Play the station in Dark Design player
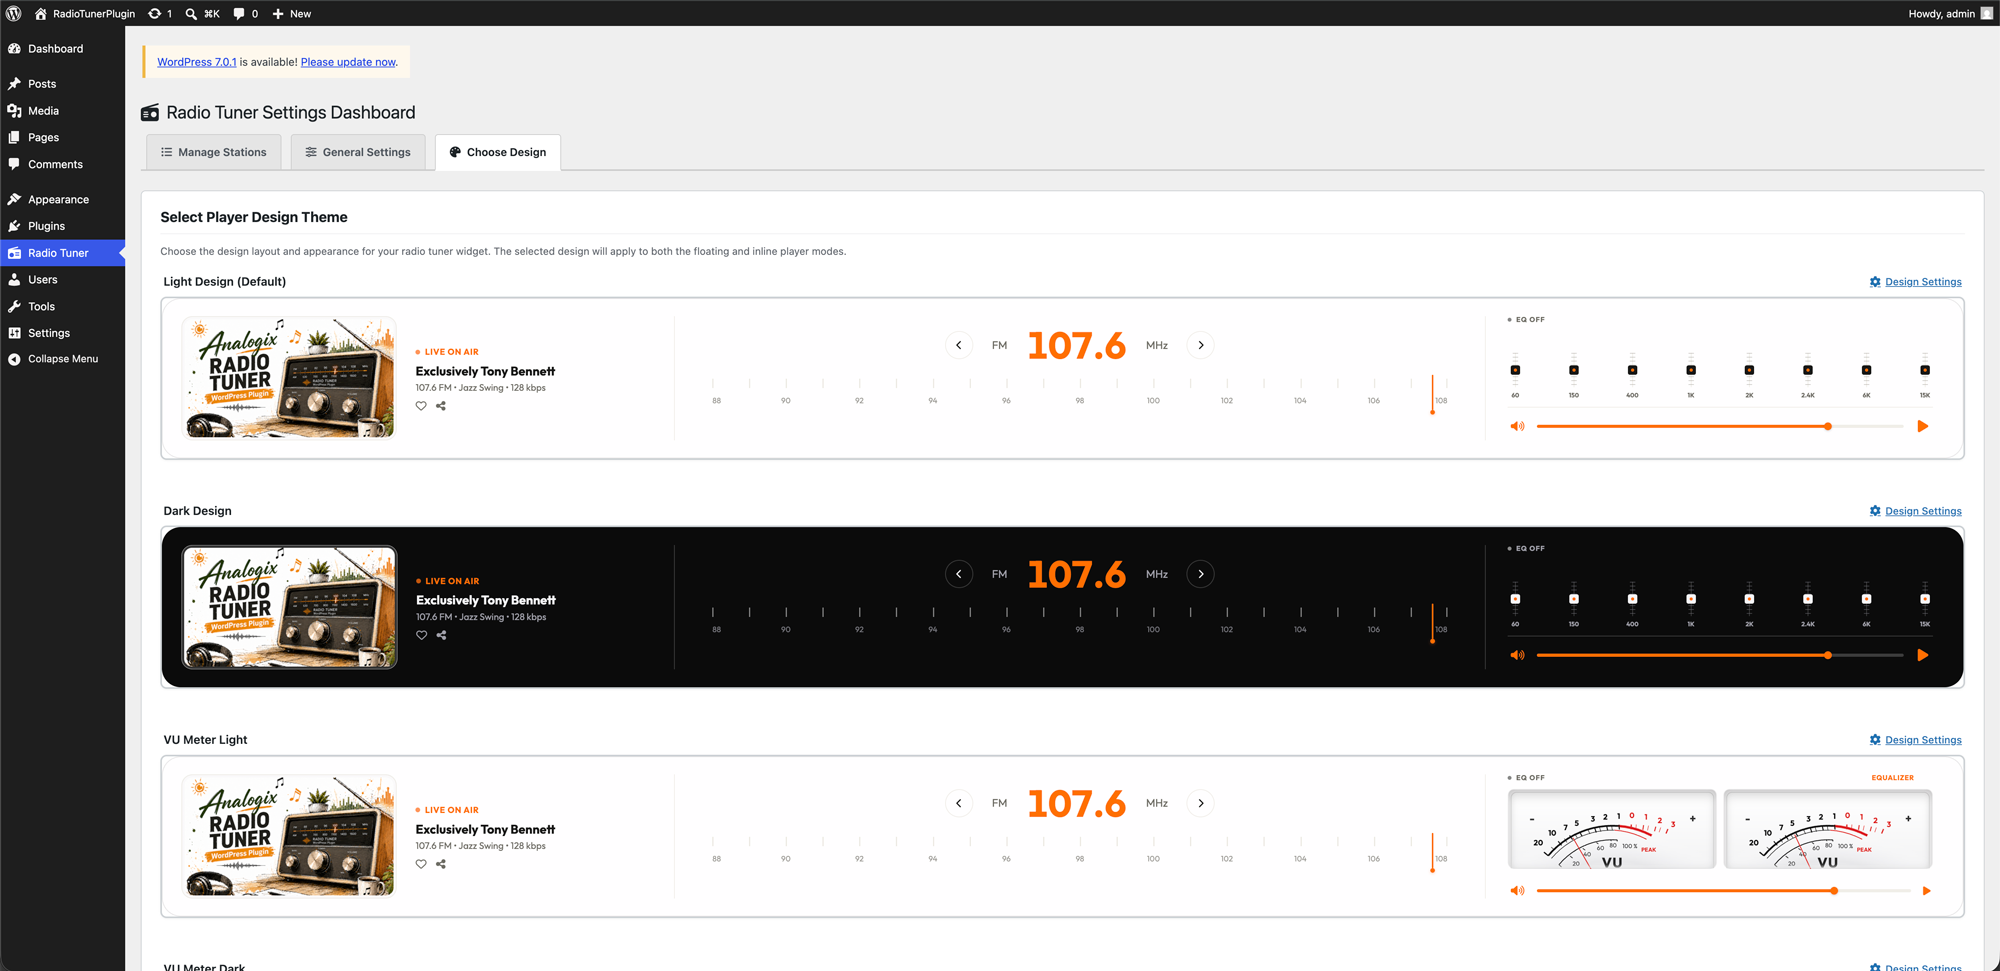The image size is (2000, 971). [x=1922, y=655]
